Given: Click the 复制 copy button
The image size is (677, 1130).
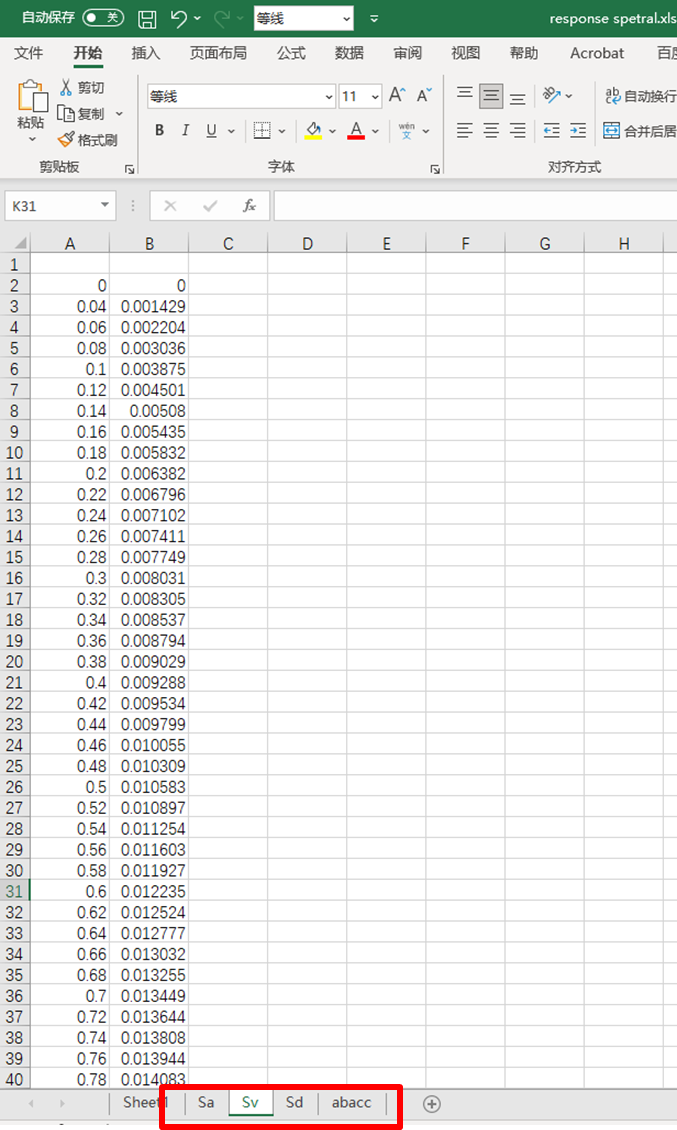Looking at the screenshot, I should pos(82,114).
